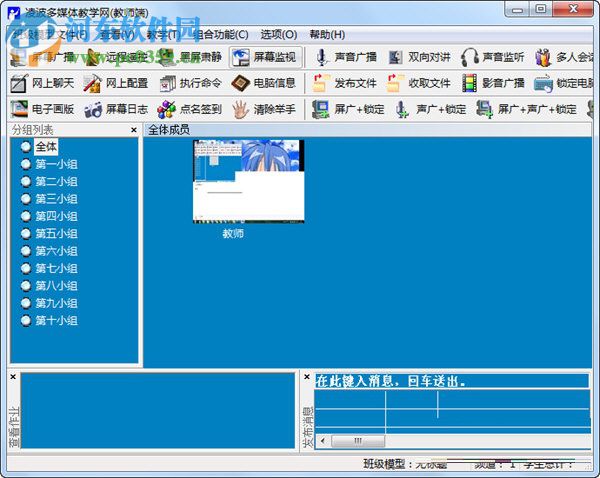
Task: Open the 查看(V) menu
Action: 116,35
